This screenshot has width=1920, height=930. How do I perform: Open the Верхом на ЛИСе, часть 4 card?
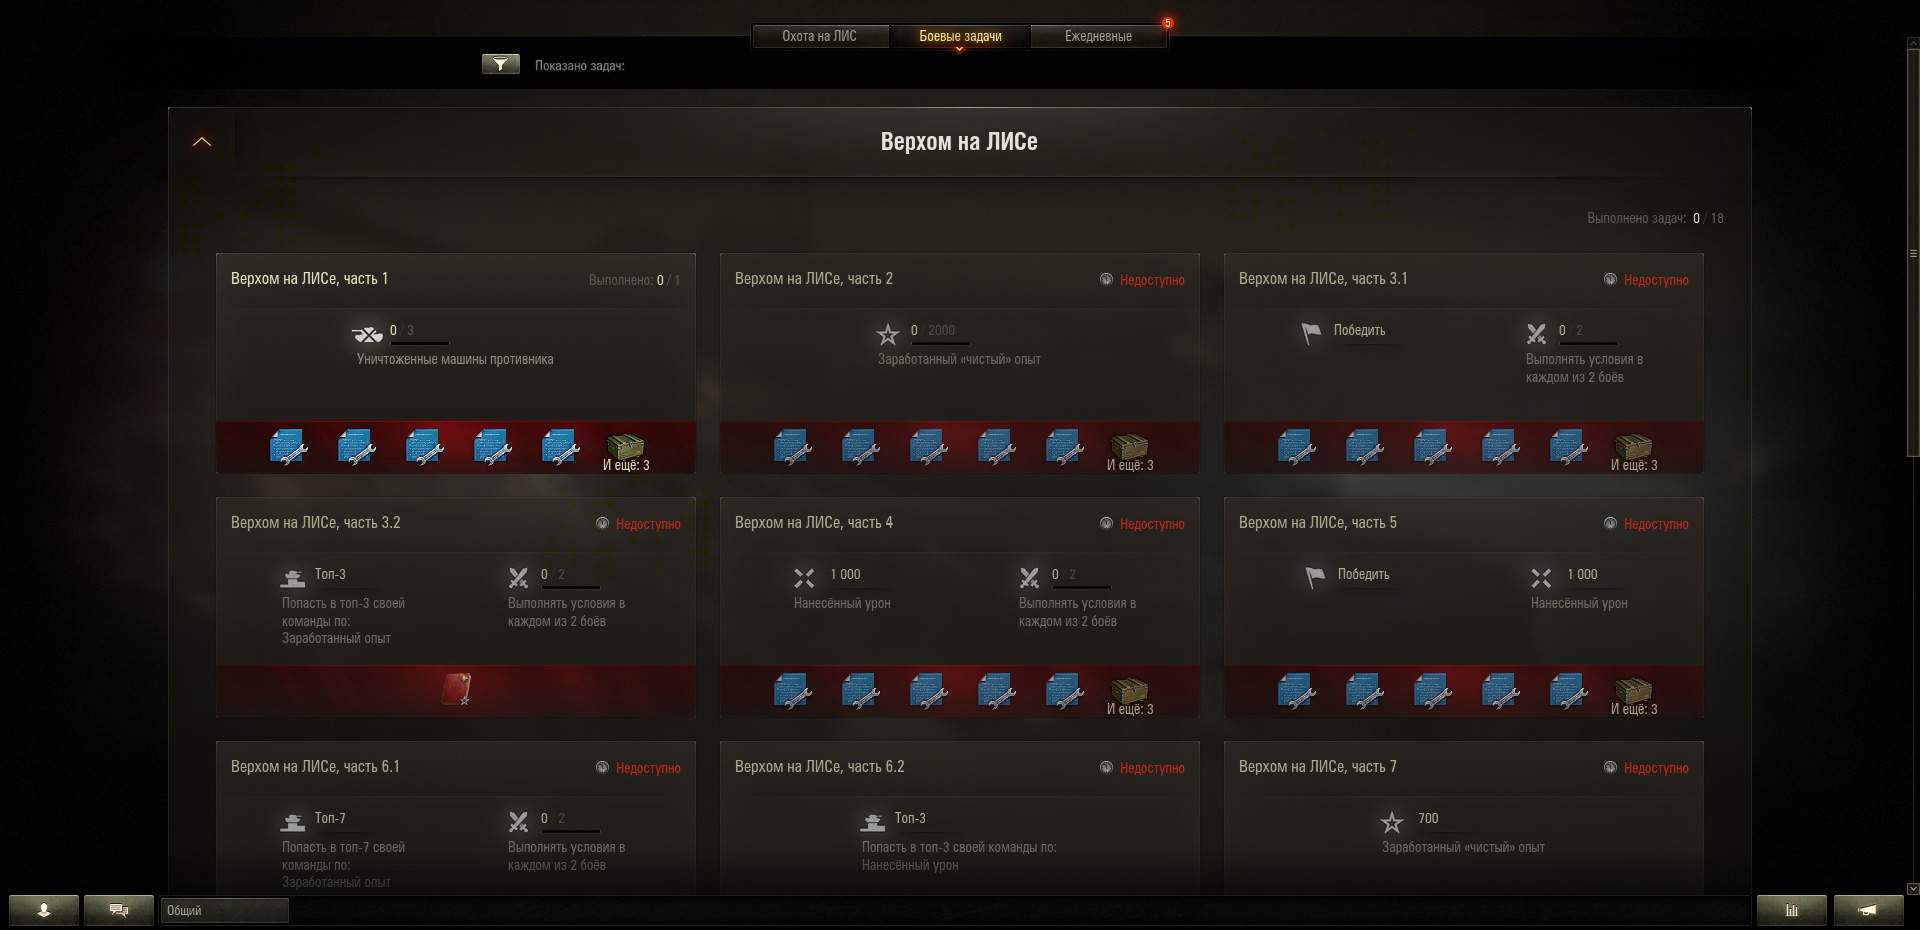coord(960,606)
